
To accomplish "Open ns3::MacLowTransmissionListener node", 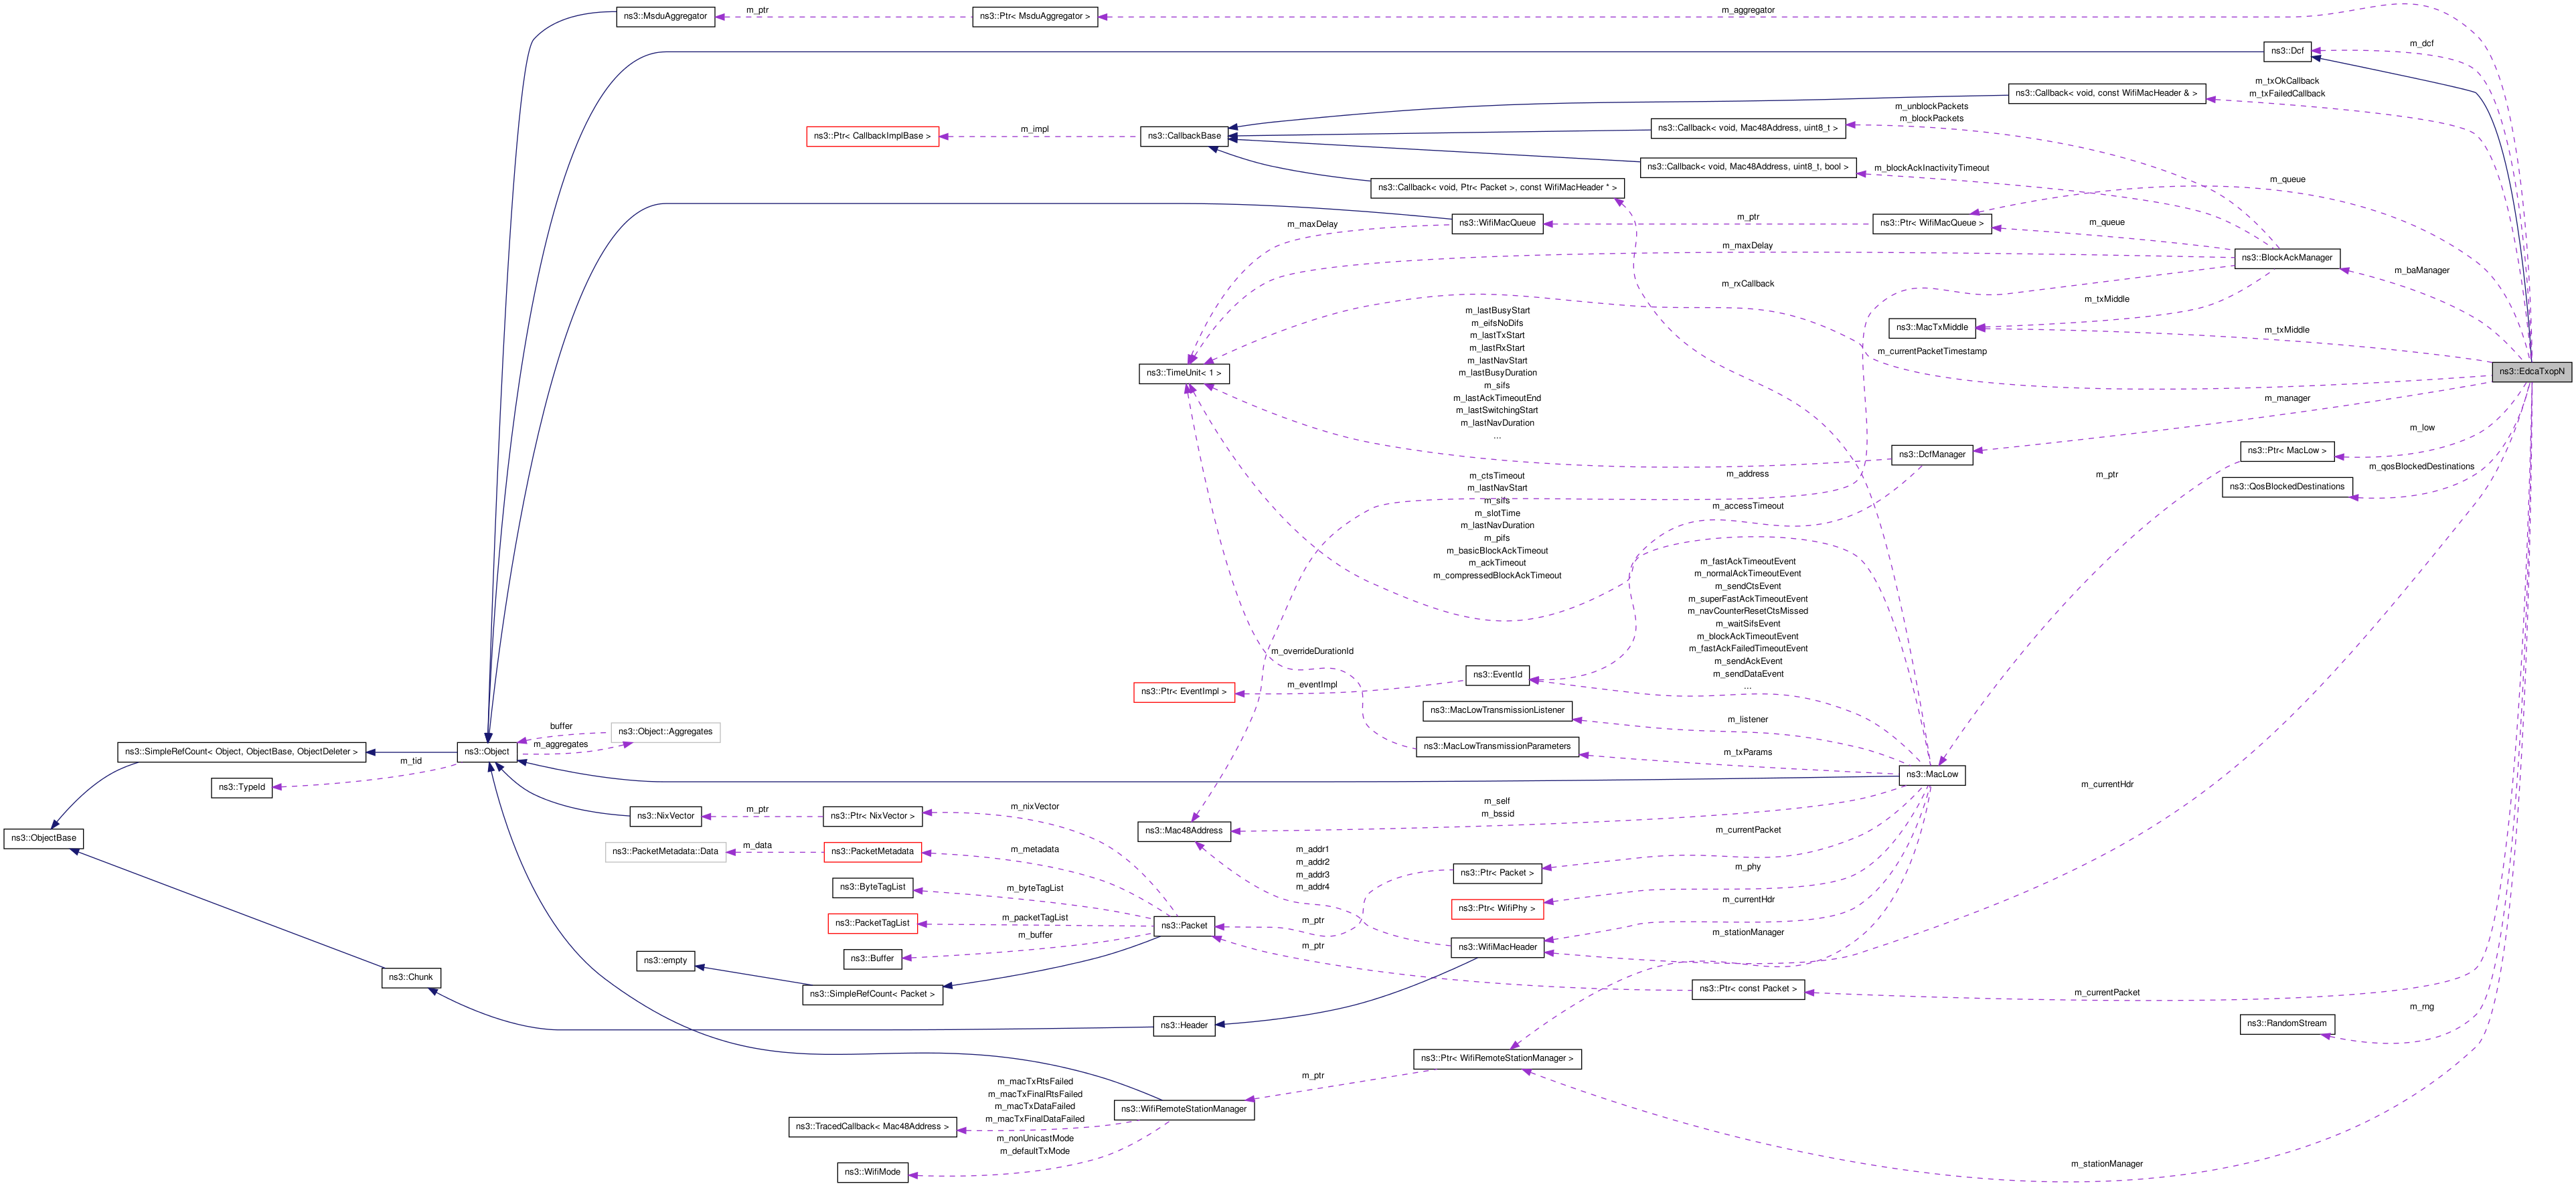I will tap(1497, 710).
